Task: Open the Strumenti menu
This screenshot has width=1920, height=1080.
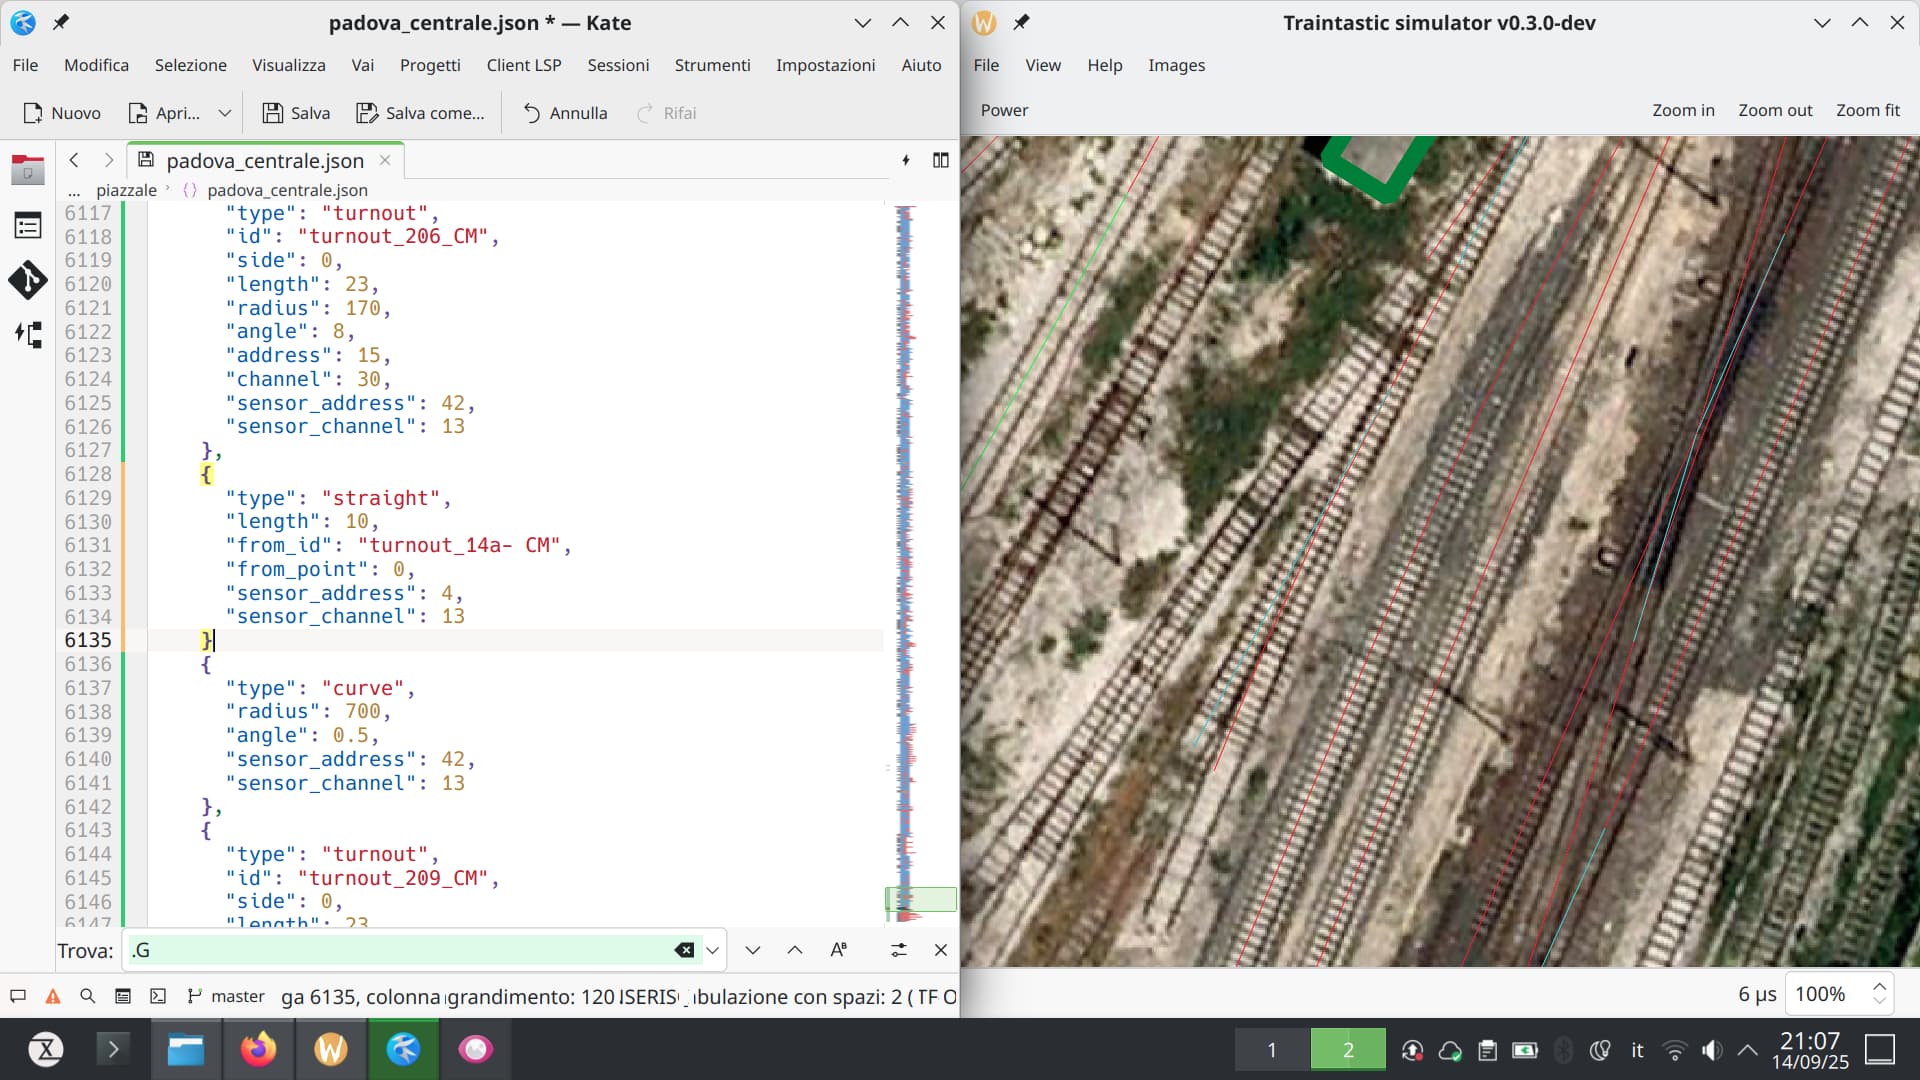Action: coord(712,65)
